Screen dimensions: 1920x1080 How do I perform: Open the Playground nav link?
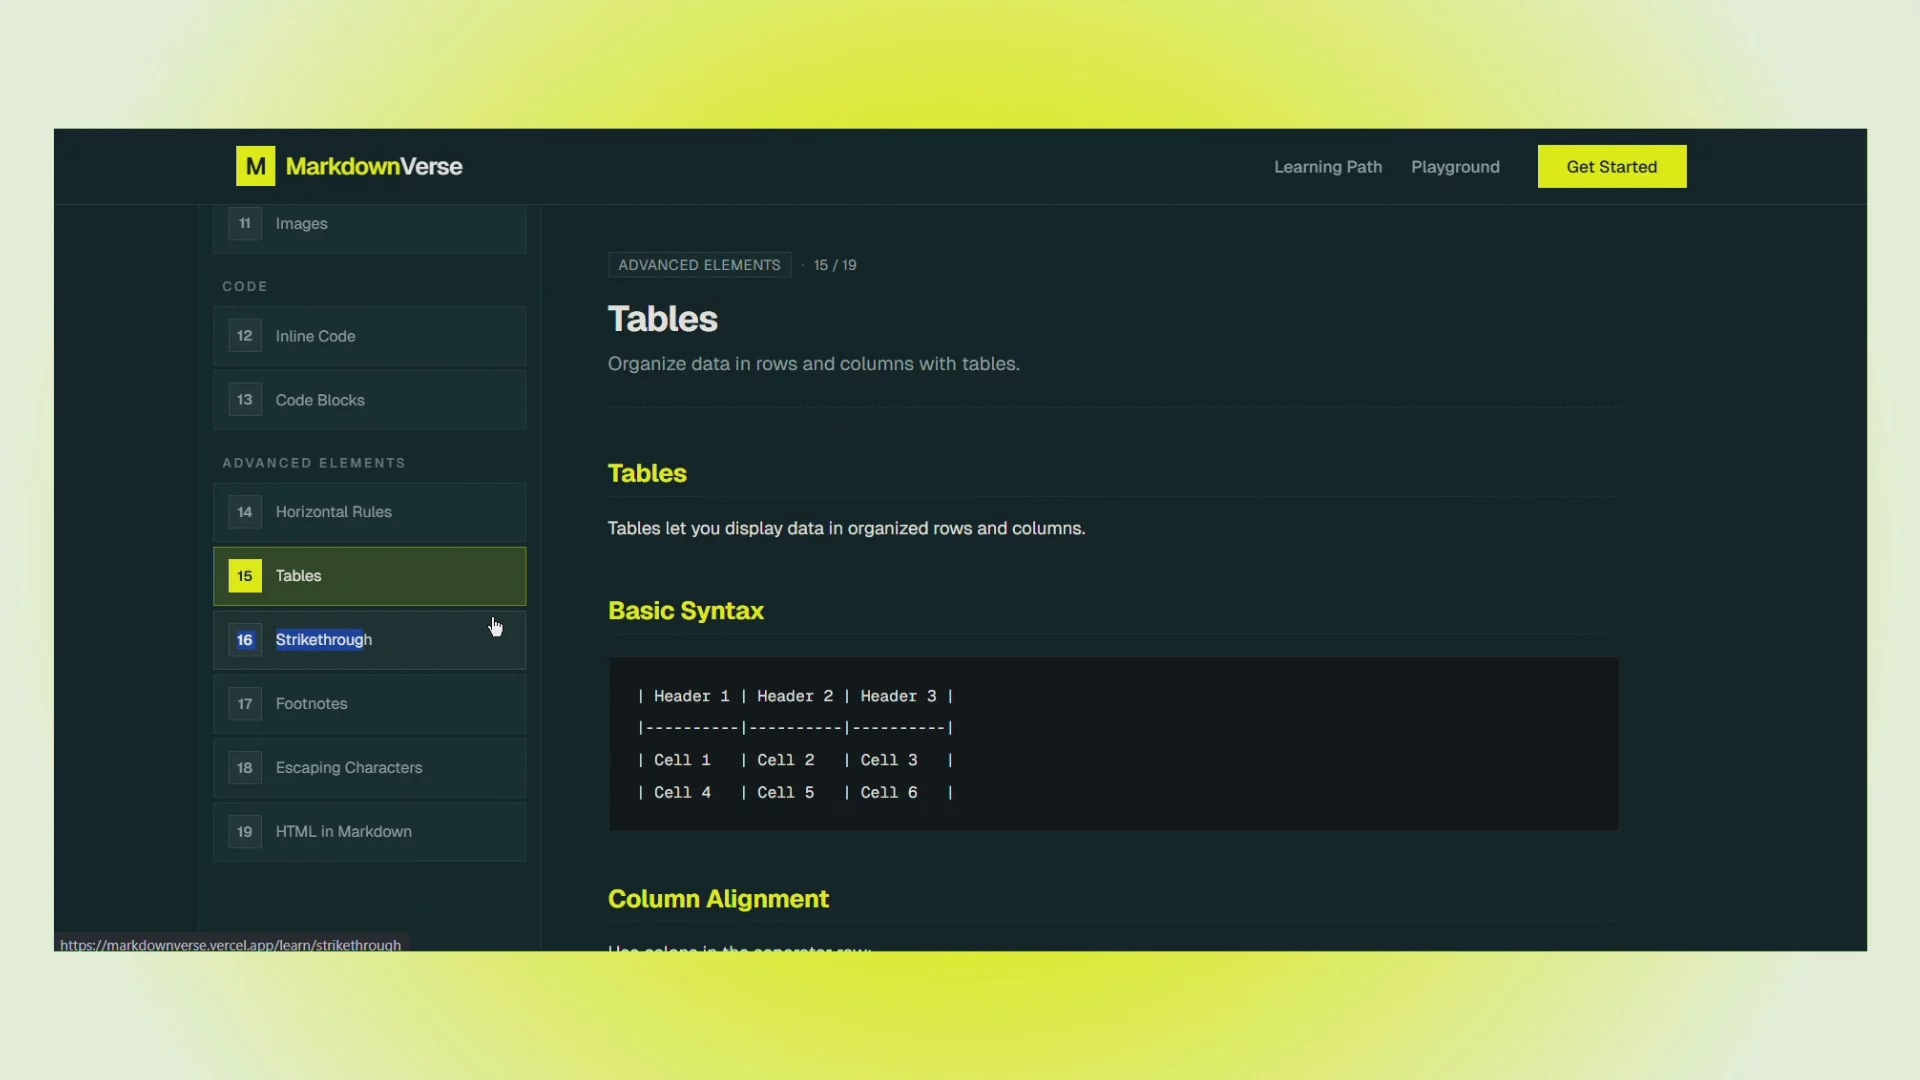click(1454, 167)
